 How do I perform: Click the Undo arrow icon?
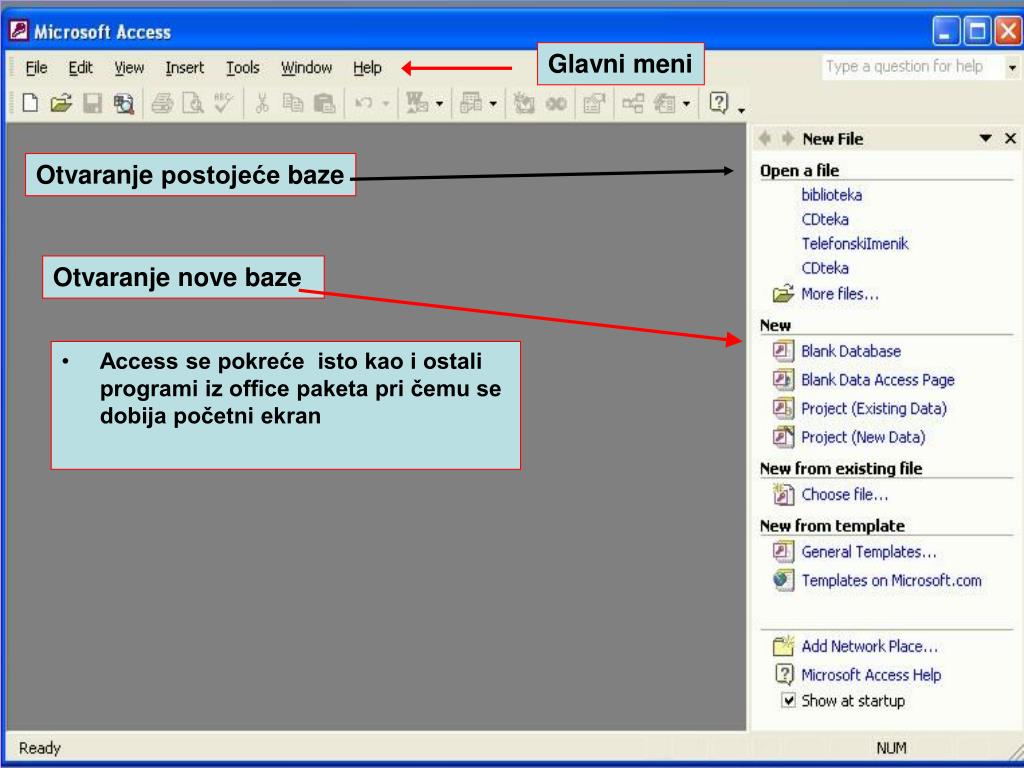(364, 103)
